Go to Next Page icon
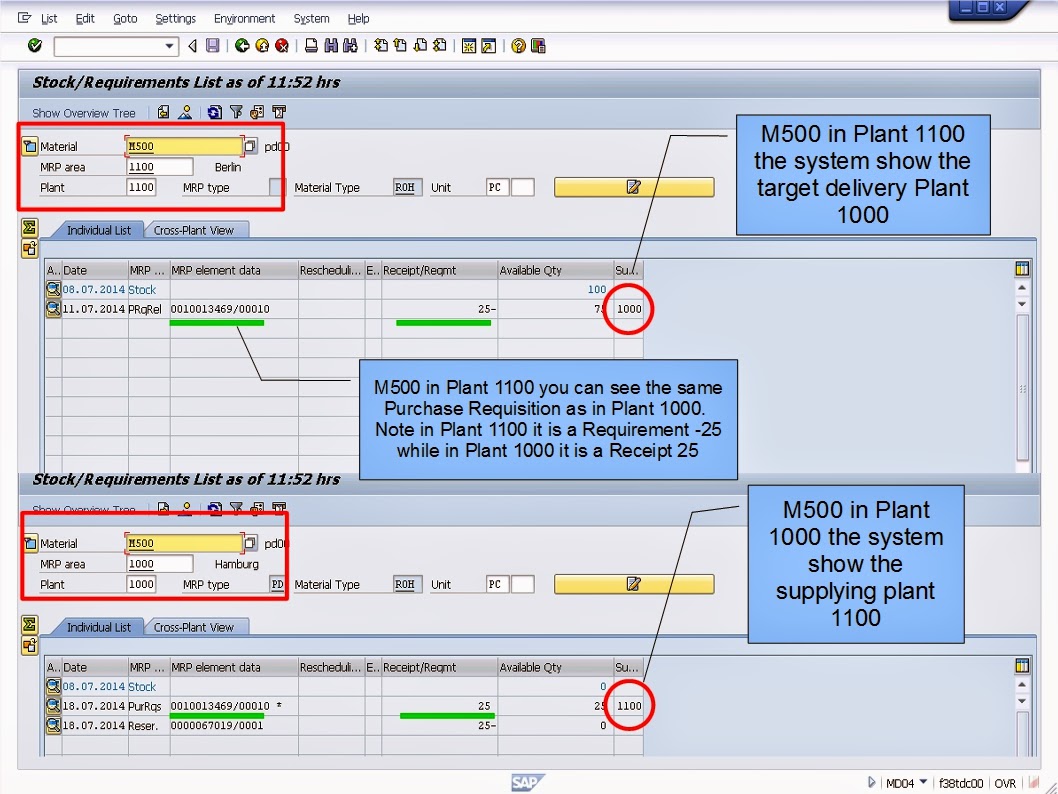 (x=420, y=45)
